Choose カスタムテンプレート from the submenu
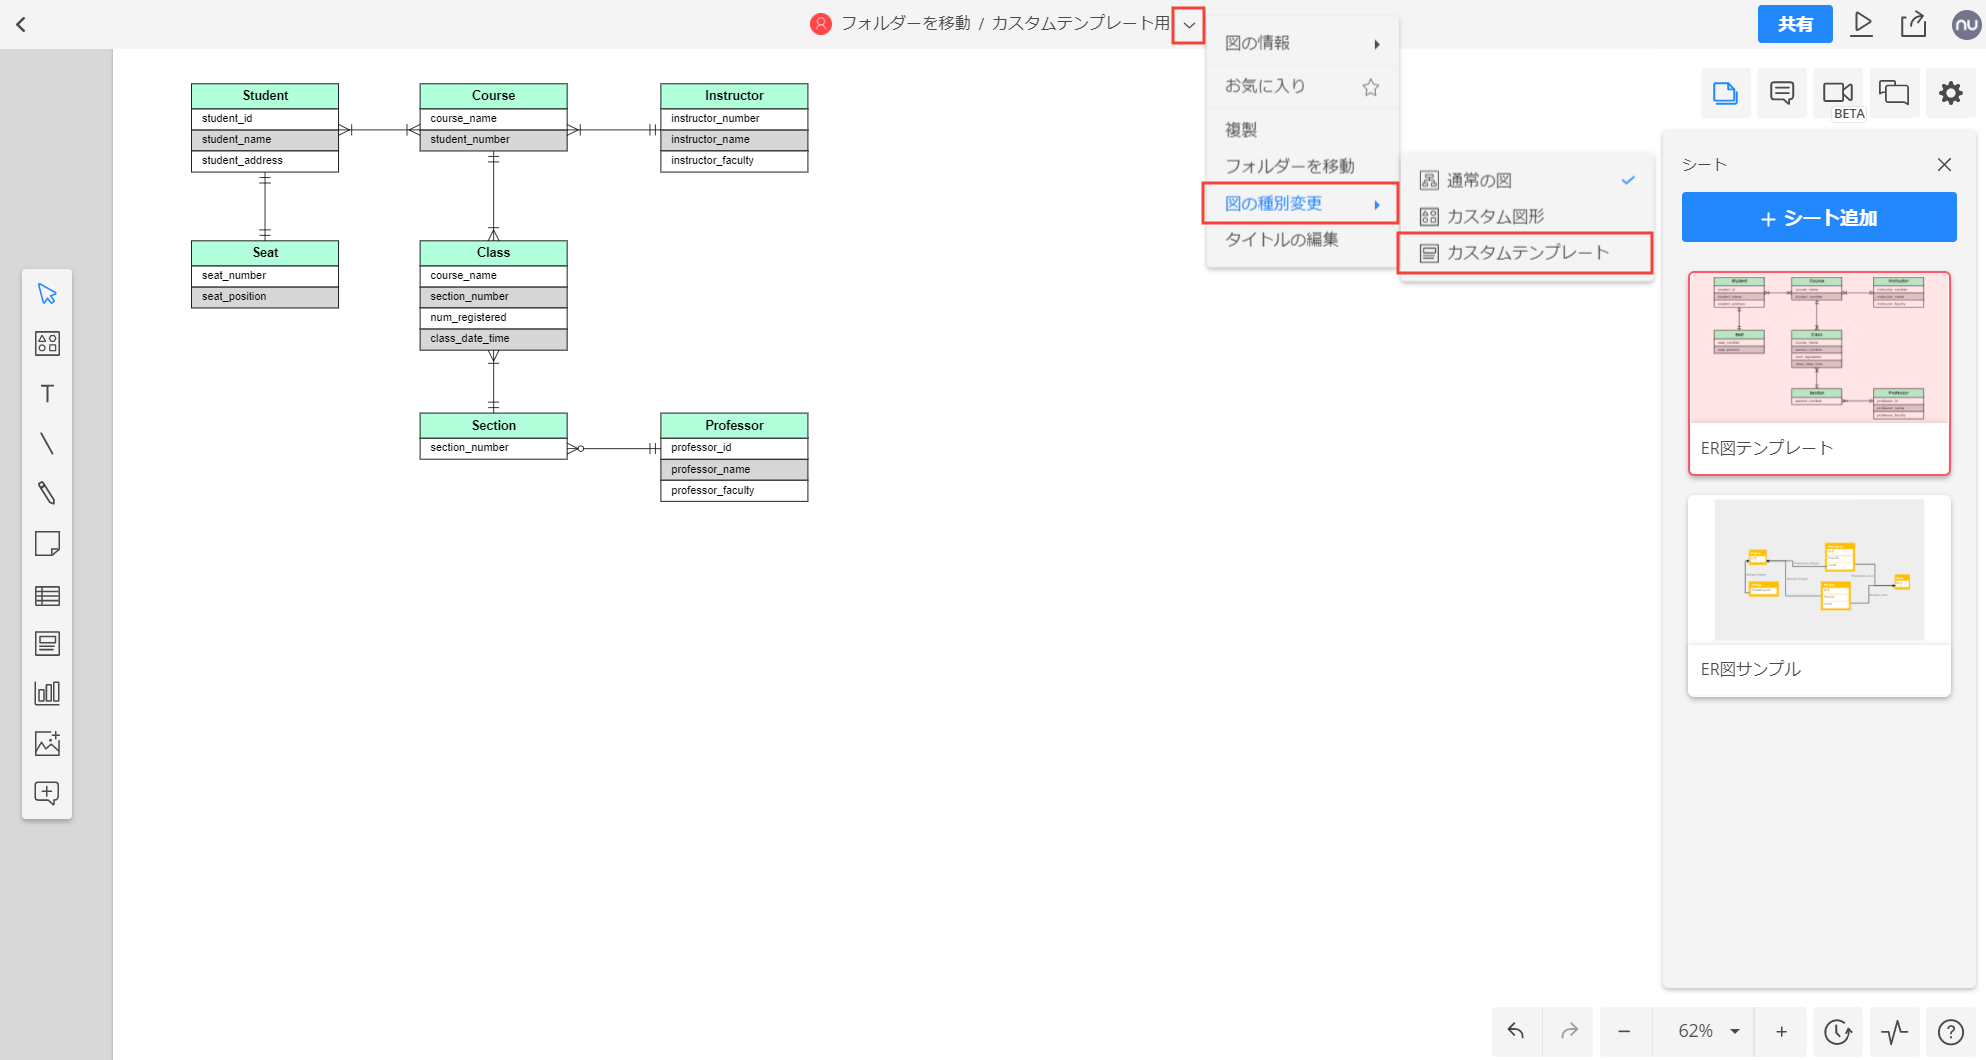The image size is (1986, 1060). [x=1526, y=253]
